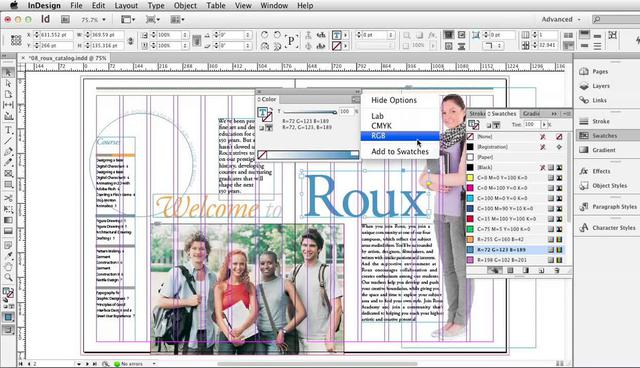Select the Selection tool in the toolbox
Screen dimensions: 640x368
point(8,72)
